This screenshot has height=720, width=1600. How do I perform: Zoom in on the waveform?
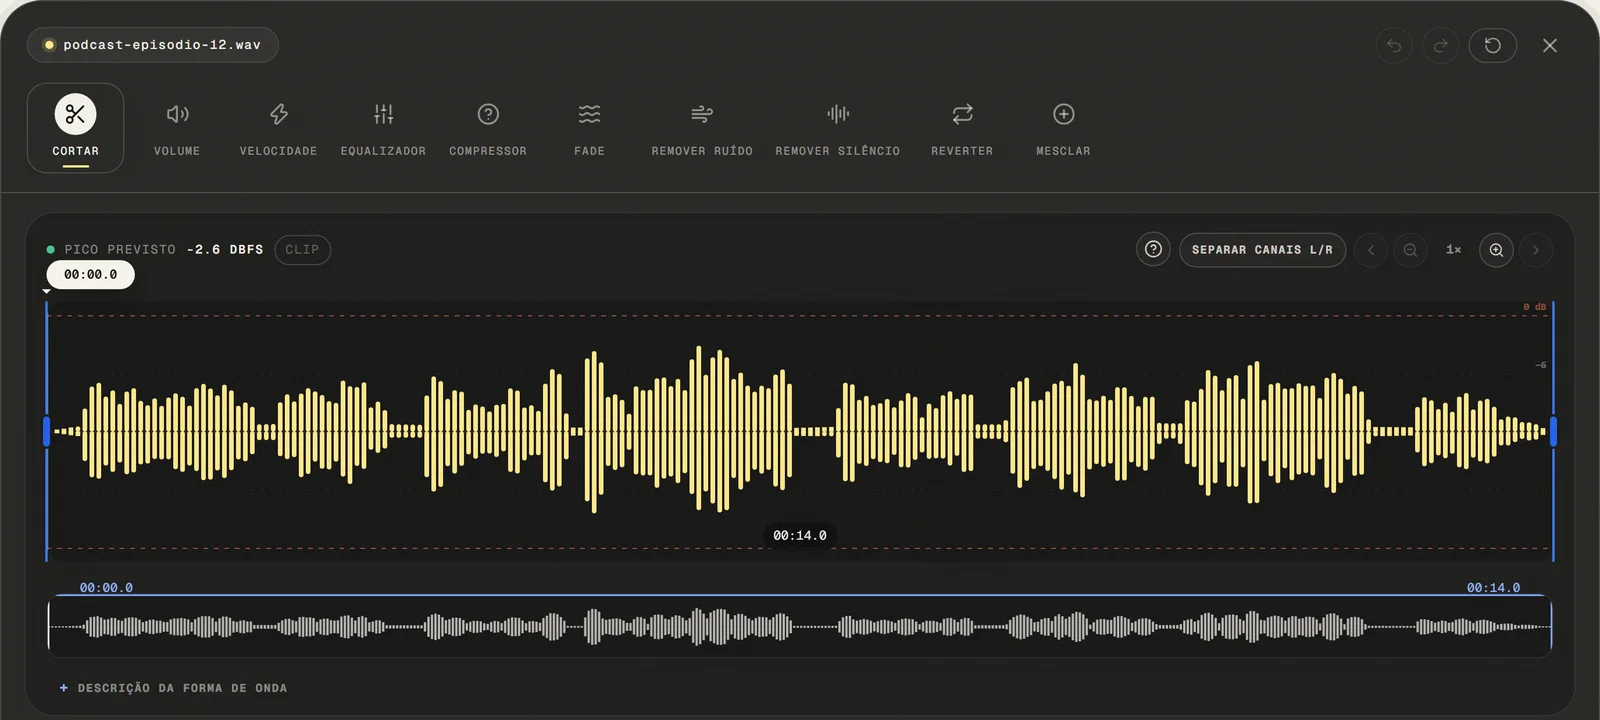[1496, 250]
